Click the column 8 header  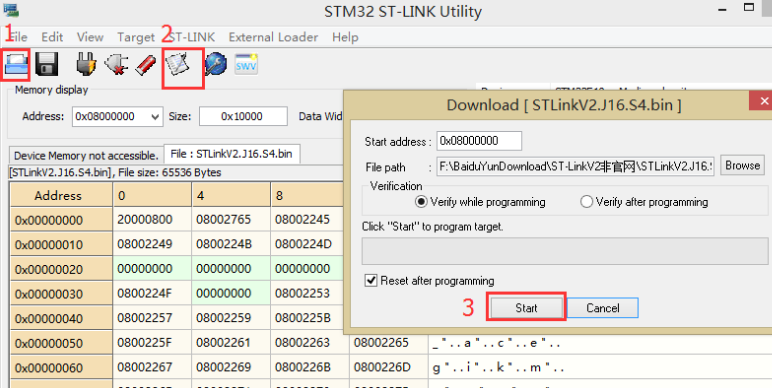click(307, 195)
